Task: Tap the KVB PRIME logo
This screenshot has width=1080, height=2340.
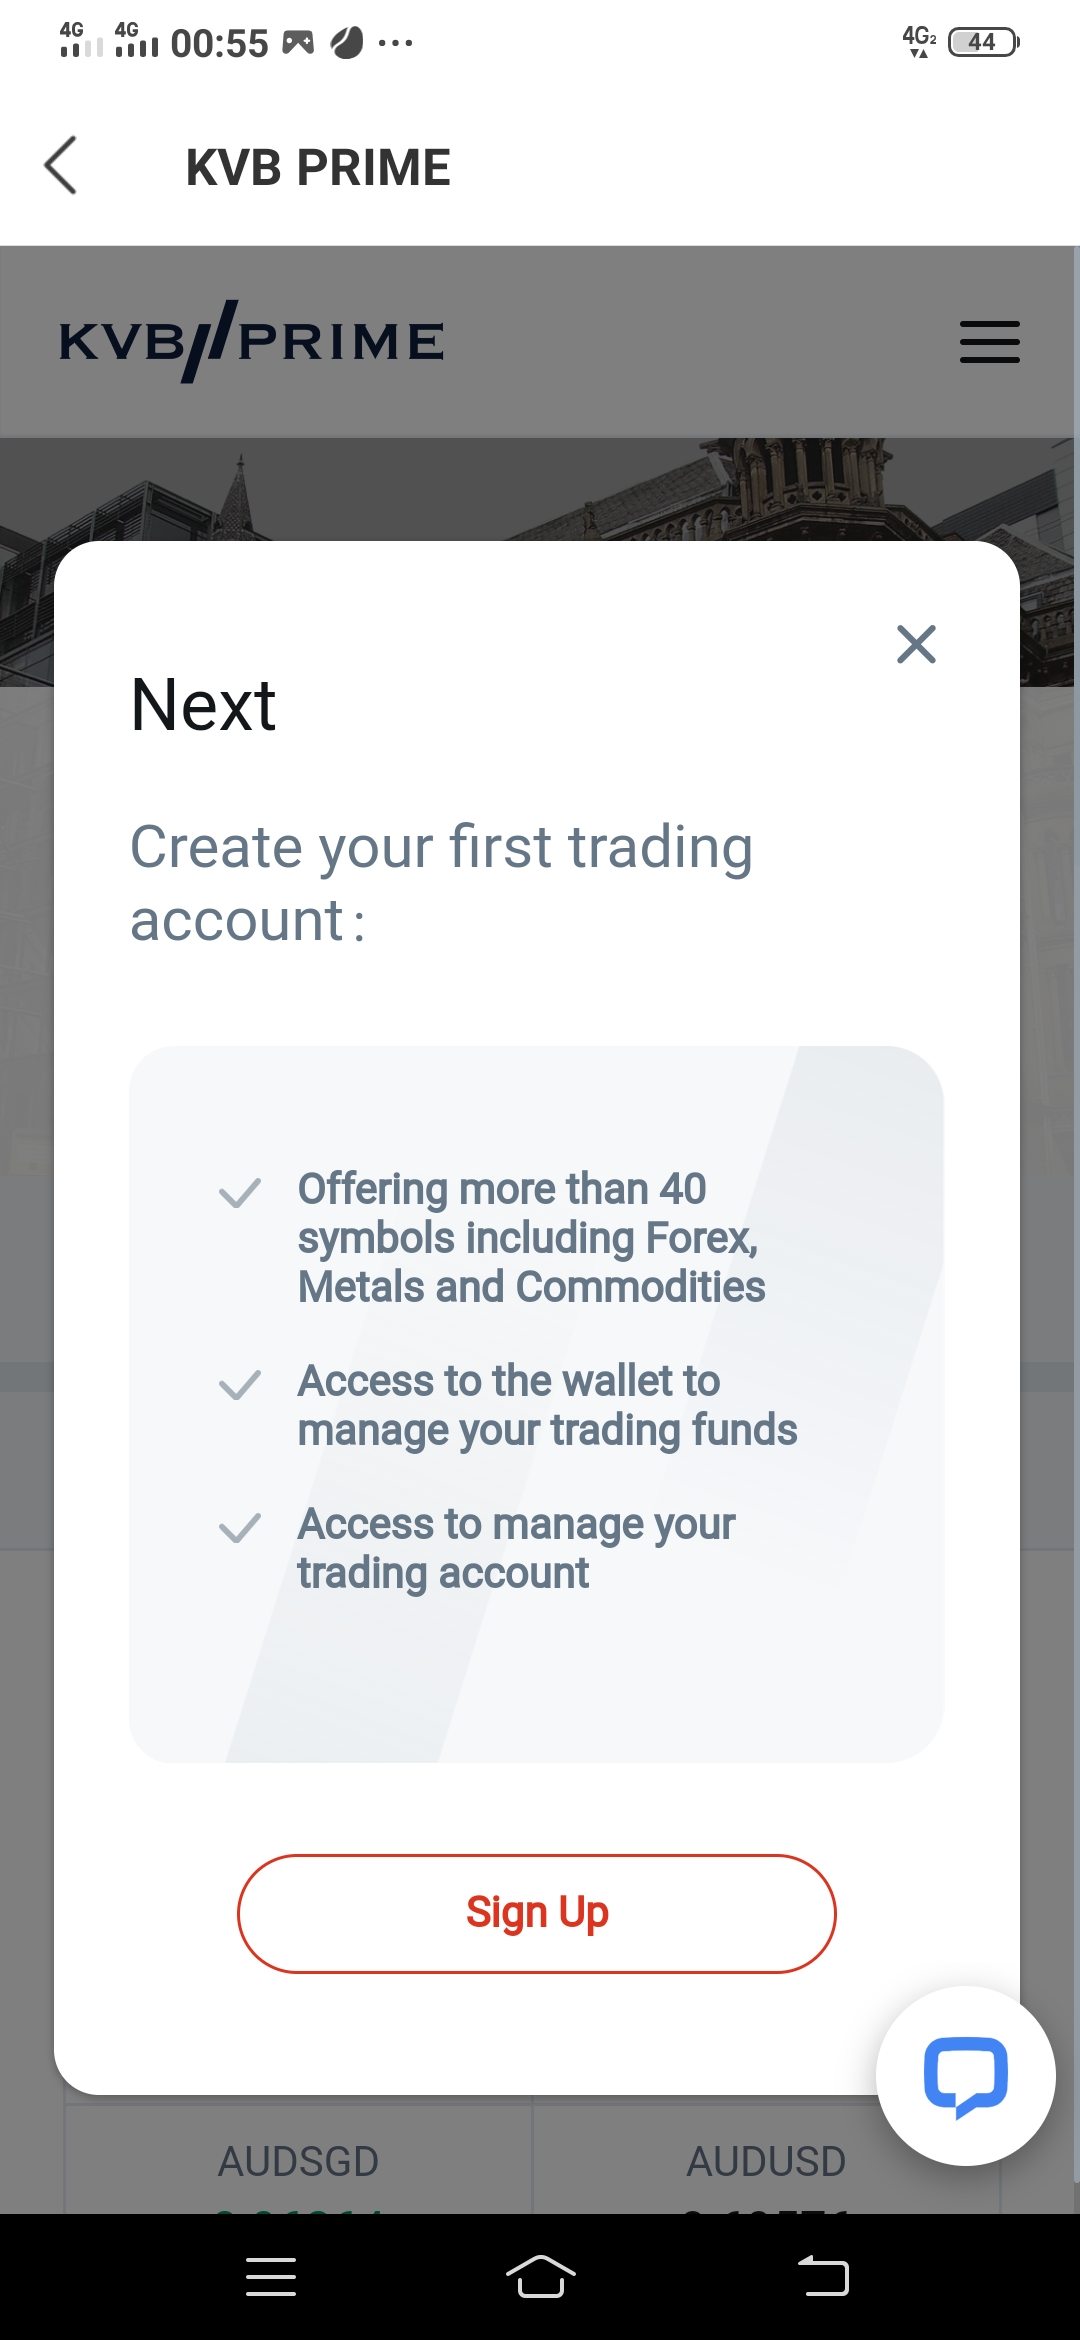Action: pos(252,342)
